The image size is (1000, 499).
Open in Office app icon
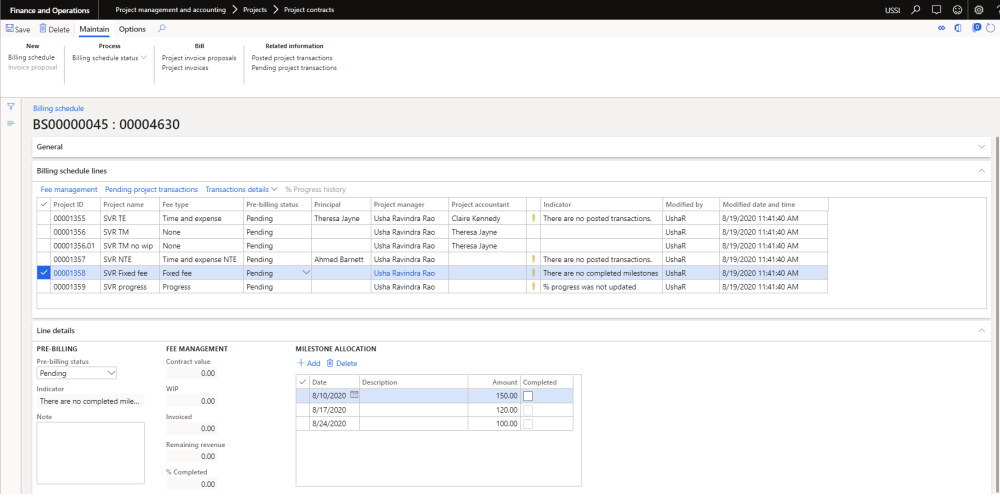pos(958,28)
